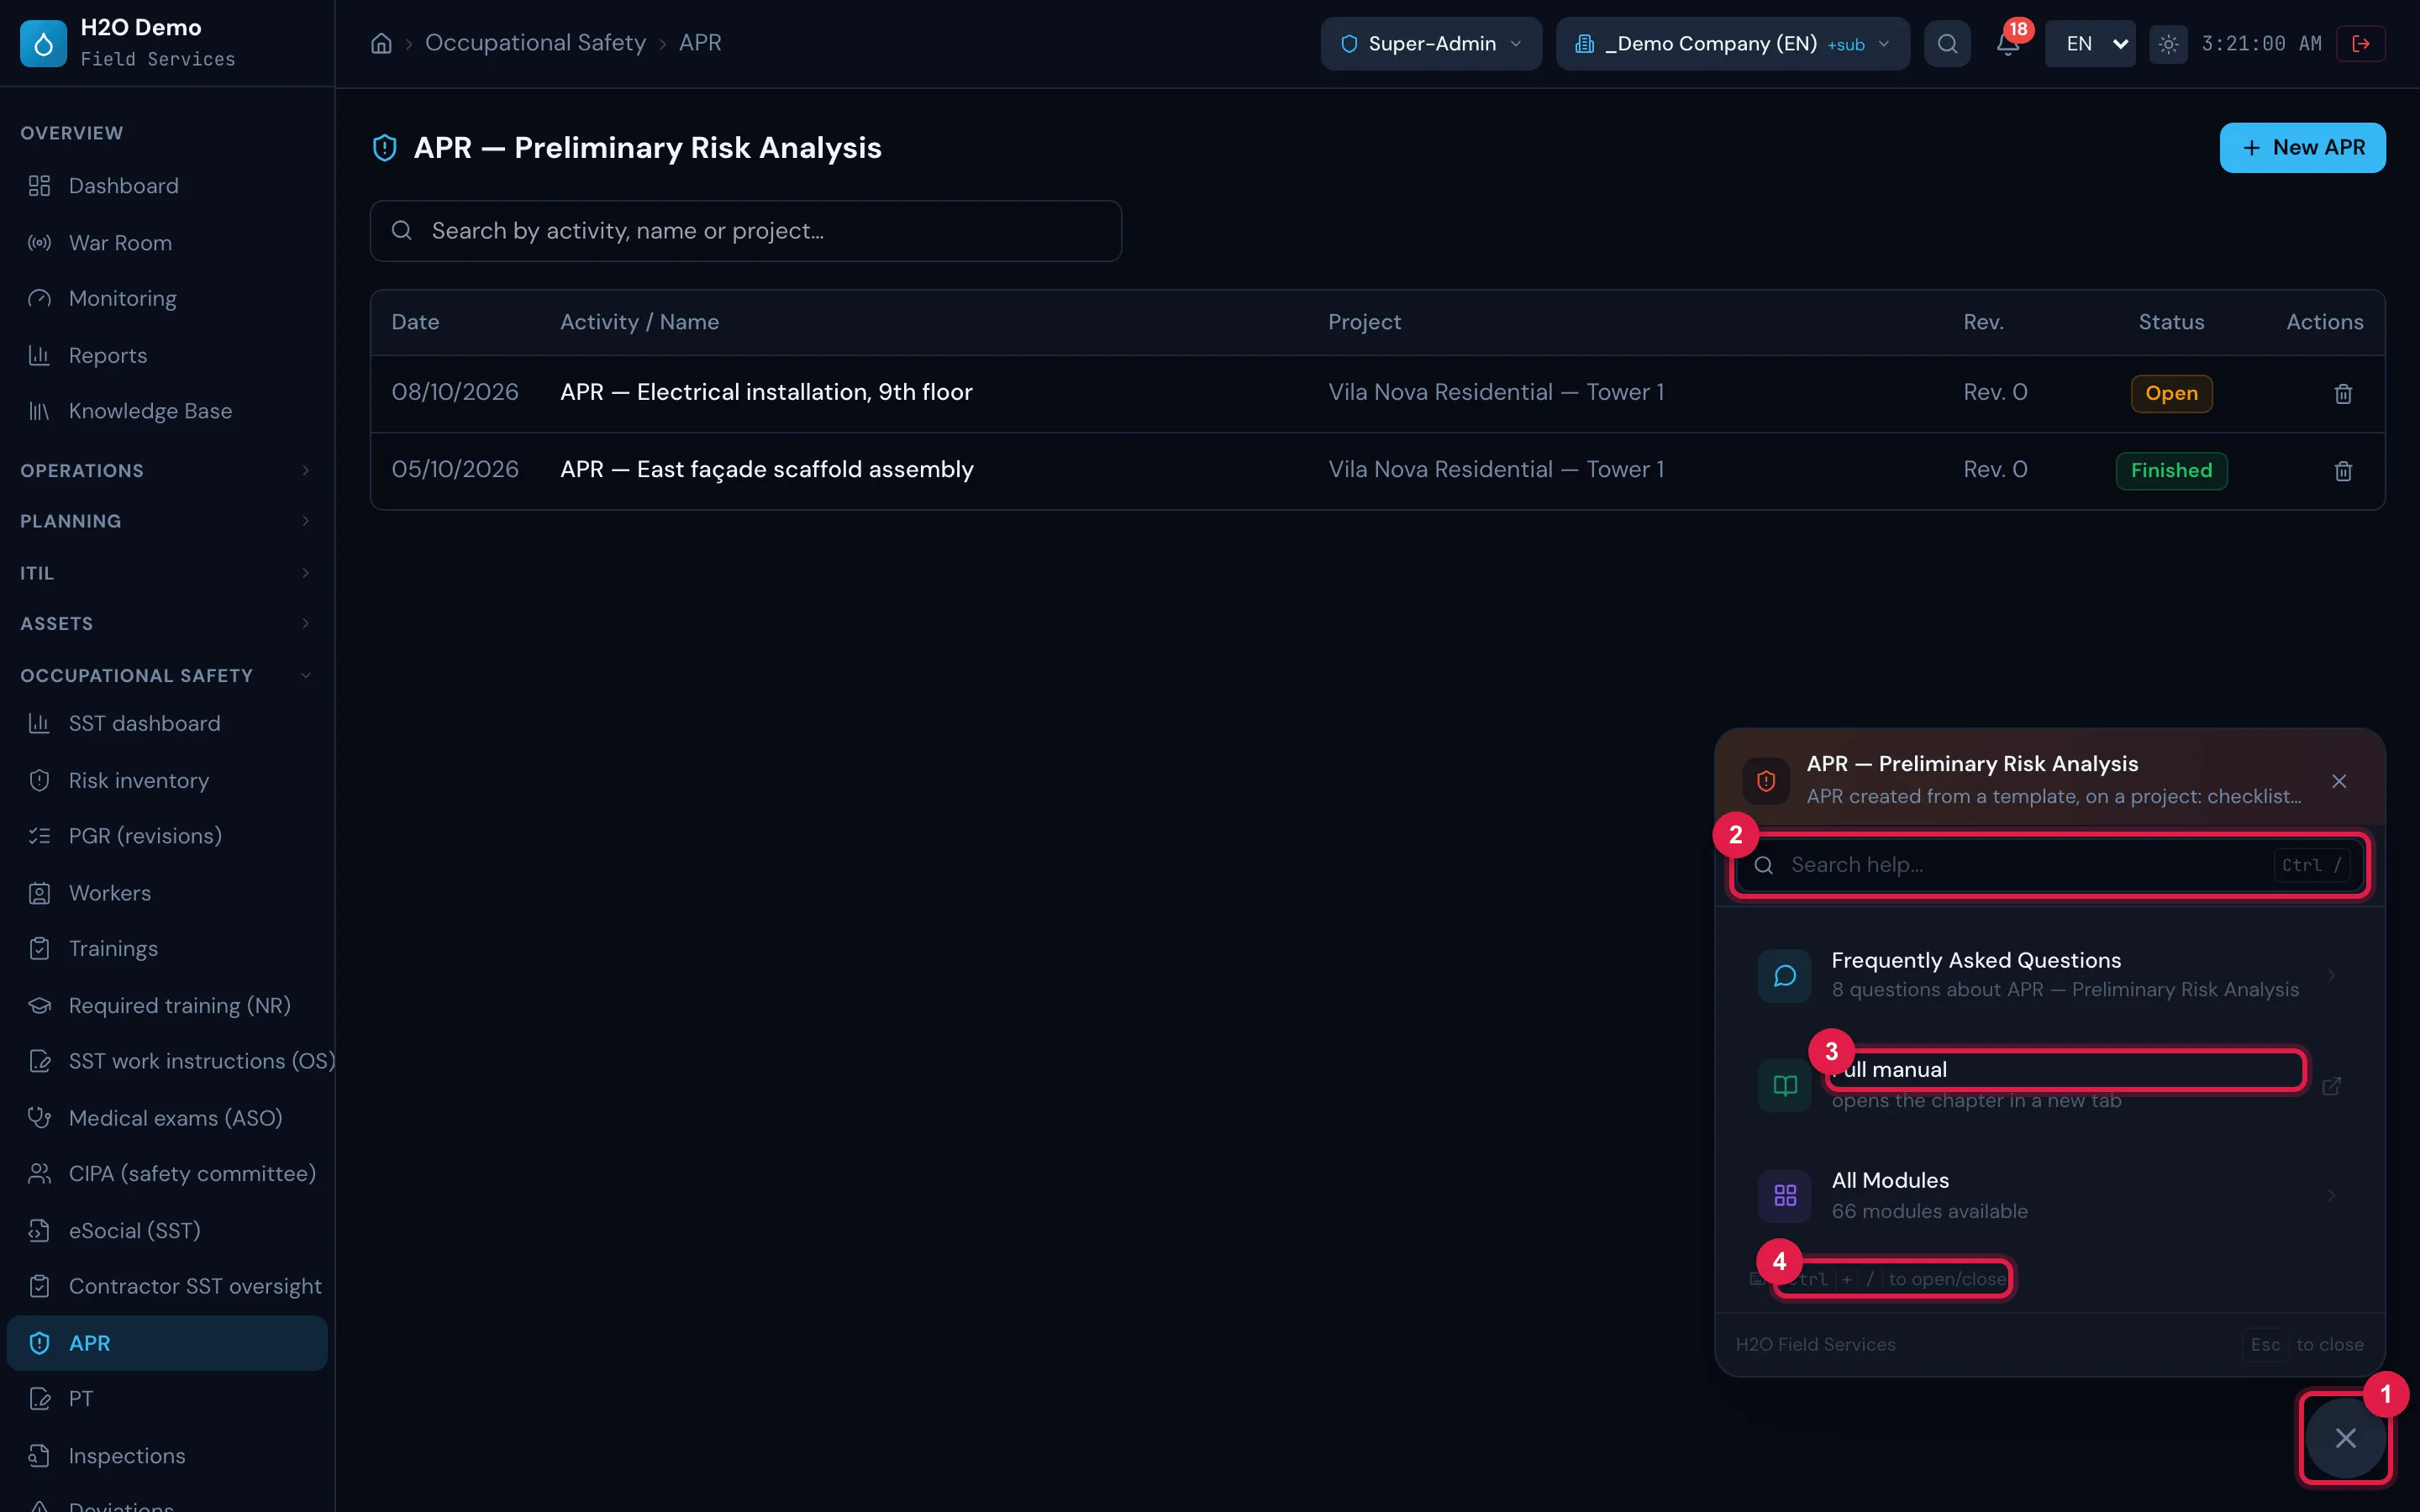
Task: Toggle the light/dark theme sun icon
Action: [2168, 44]
